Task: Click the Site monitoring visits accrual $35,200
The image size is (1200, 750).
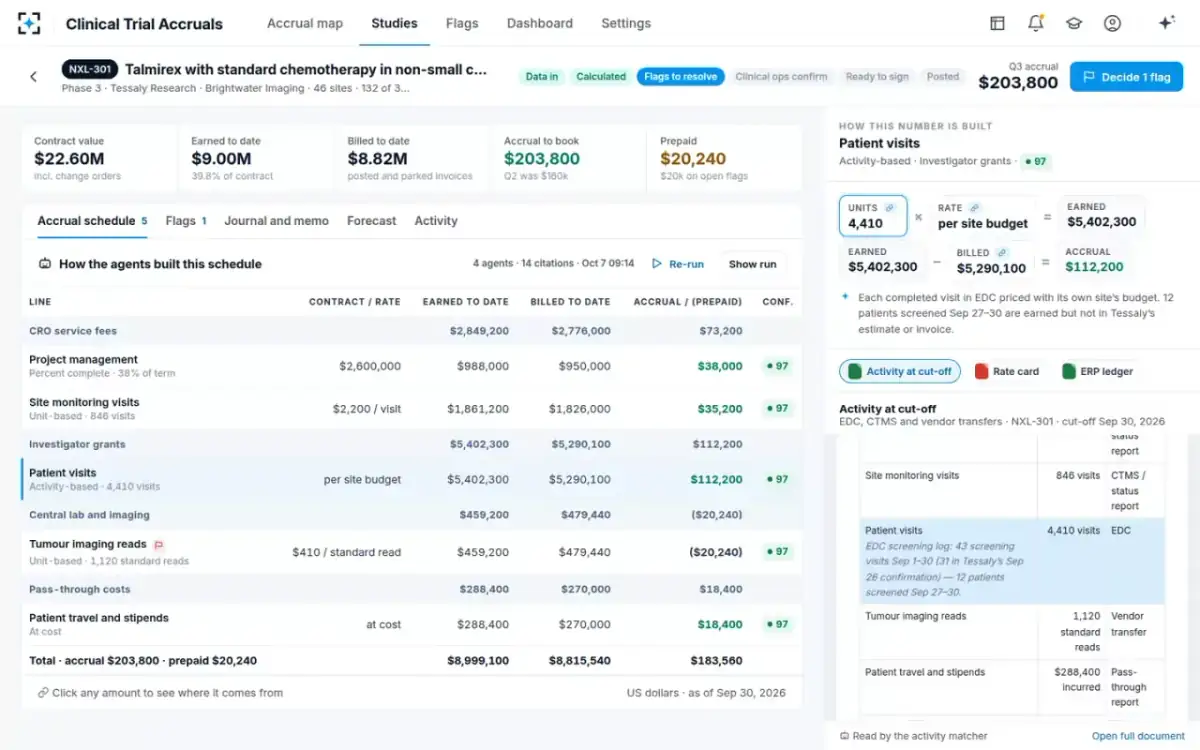Action: (x=720, y=409)
